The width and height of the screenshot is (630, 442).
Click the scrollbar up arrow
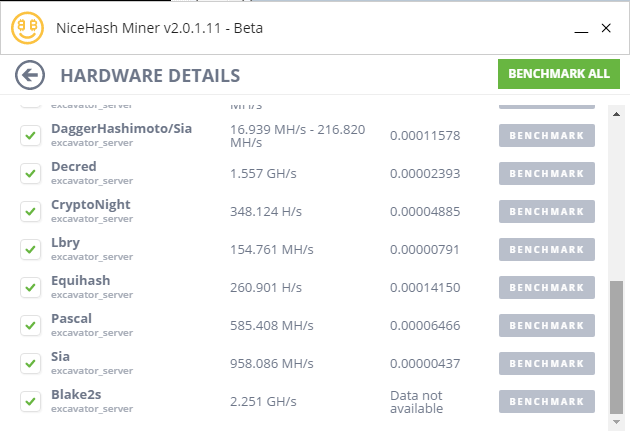click(616, 114)
